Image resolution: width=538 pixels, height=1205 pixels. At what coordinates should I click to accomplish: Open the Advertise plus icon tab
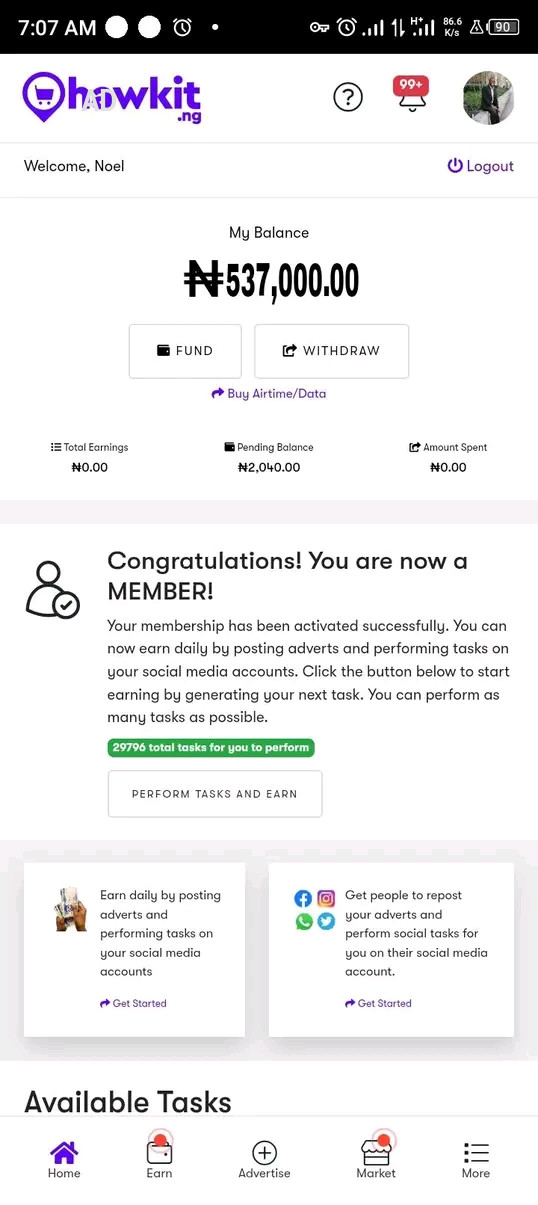(x=264, y=1160)
